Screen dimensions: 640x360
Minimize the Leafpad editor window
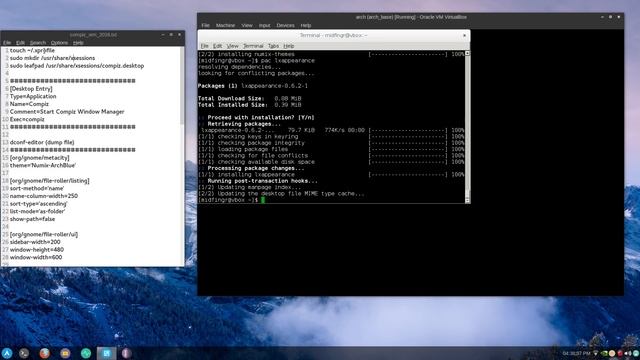(163, 35)
